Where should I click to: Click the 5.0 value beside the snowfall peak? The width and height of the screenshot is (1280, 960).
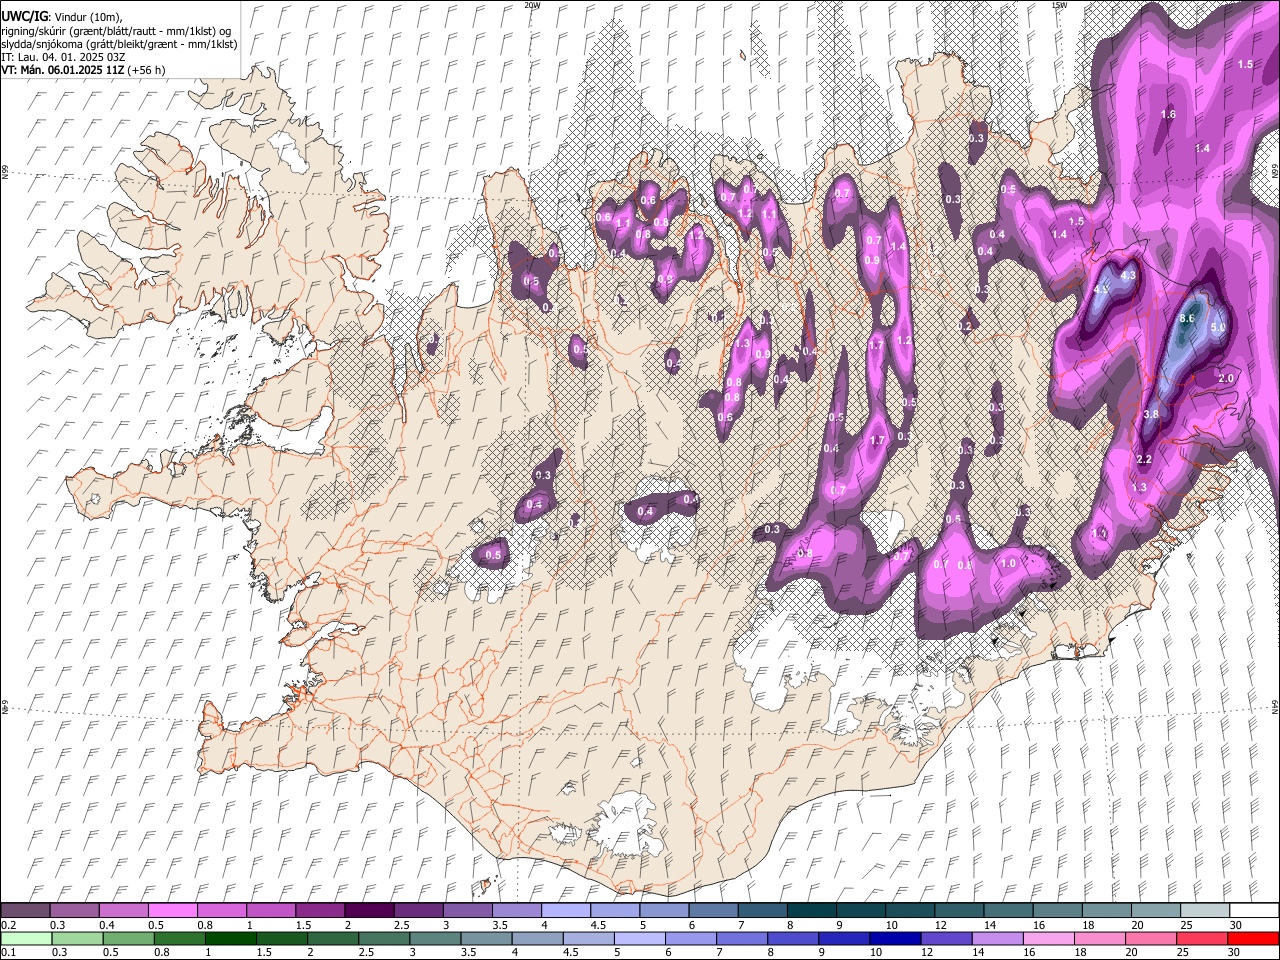1218,328
